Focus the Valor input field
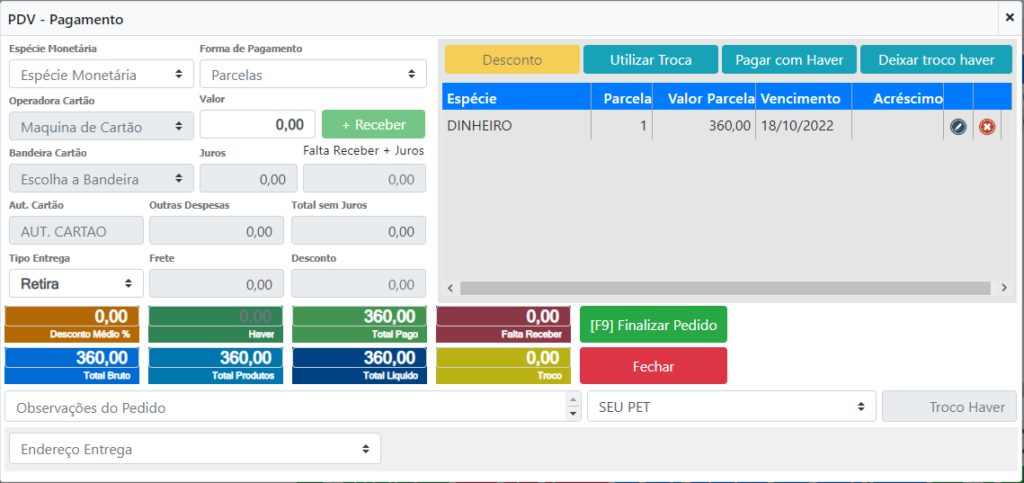The height and width of the screenshot is (483, 1024). click(x=258, y=124)
